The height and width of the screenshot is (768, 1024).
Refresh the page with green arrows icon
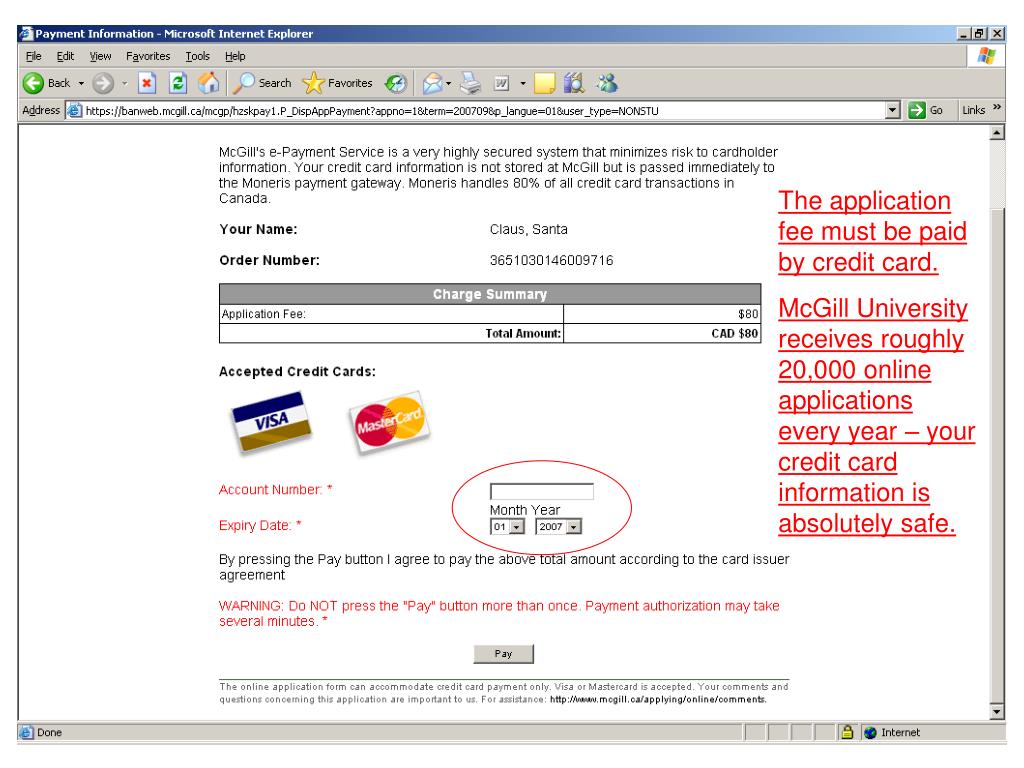pos(178,83)
